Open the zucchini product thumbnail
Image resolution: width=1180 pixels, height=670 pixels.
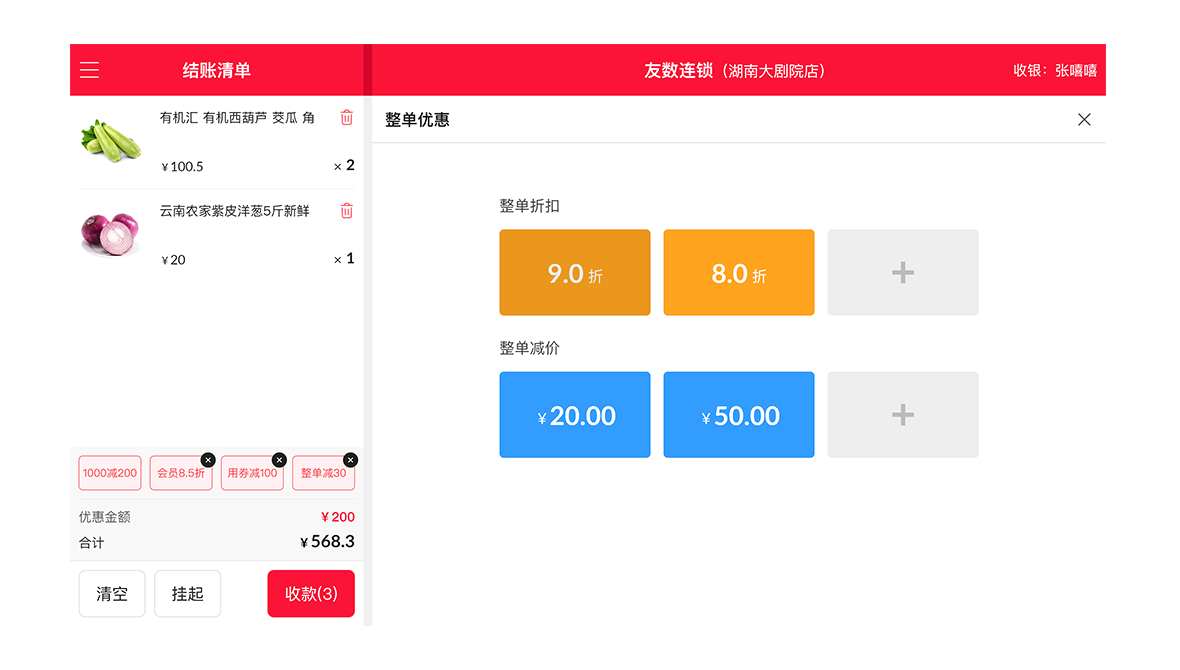(111, 141)
